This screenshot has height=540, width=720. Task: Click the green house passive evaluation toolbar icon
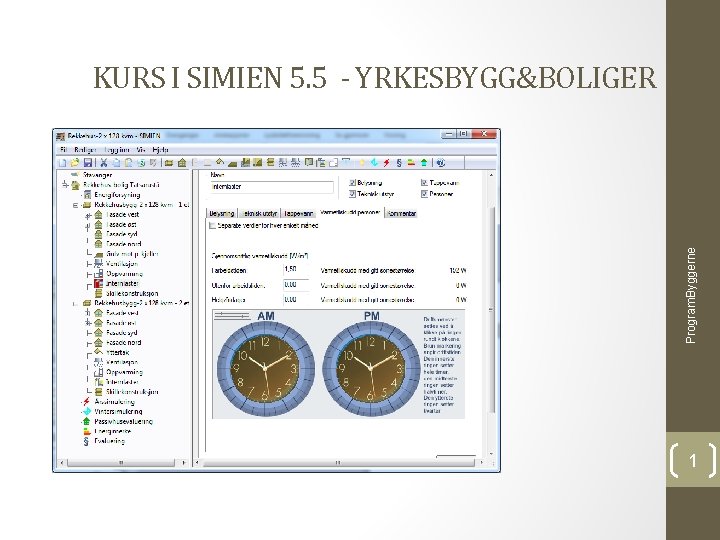[x=424, y=163]
